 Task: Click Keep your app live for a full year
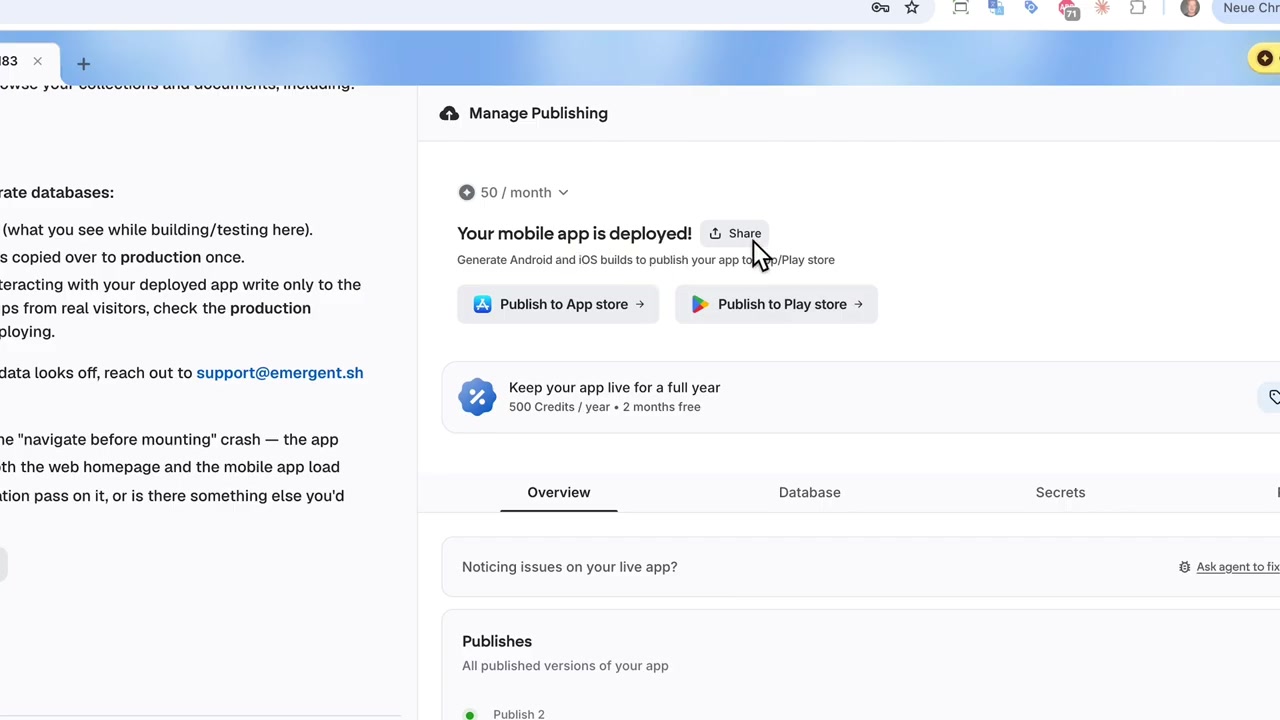(614, 388)
